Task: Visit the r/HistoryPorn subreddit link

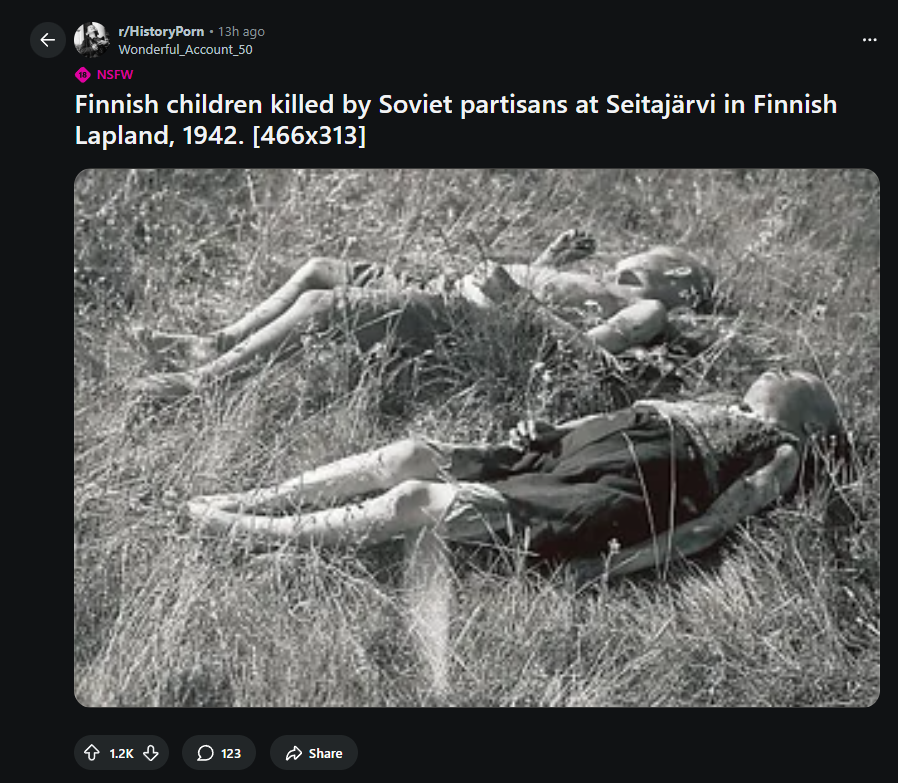Action: pos(161,32)
